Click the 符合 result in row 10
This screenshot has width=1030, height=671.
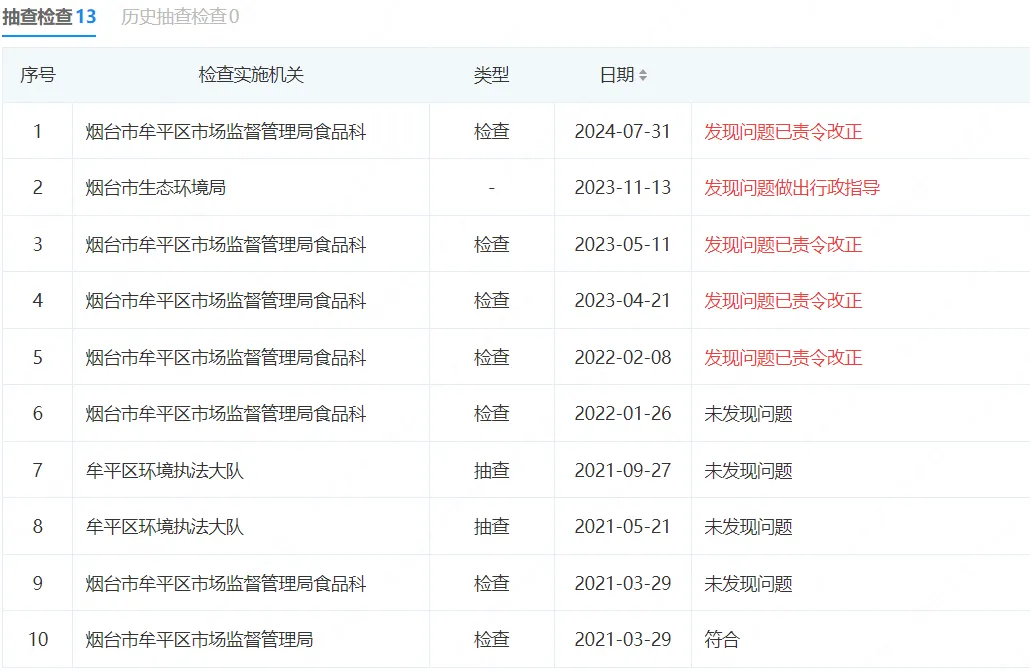point(722,640)
